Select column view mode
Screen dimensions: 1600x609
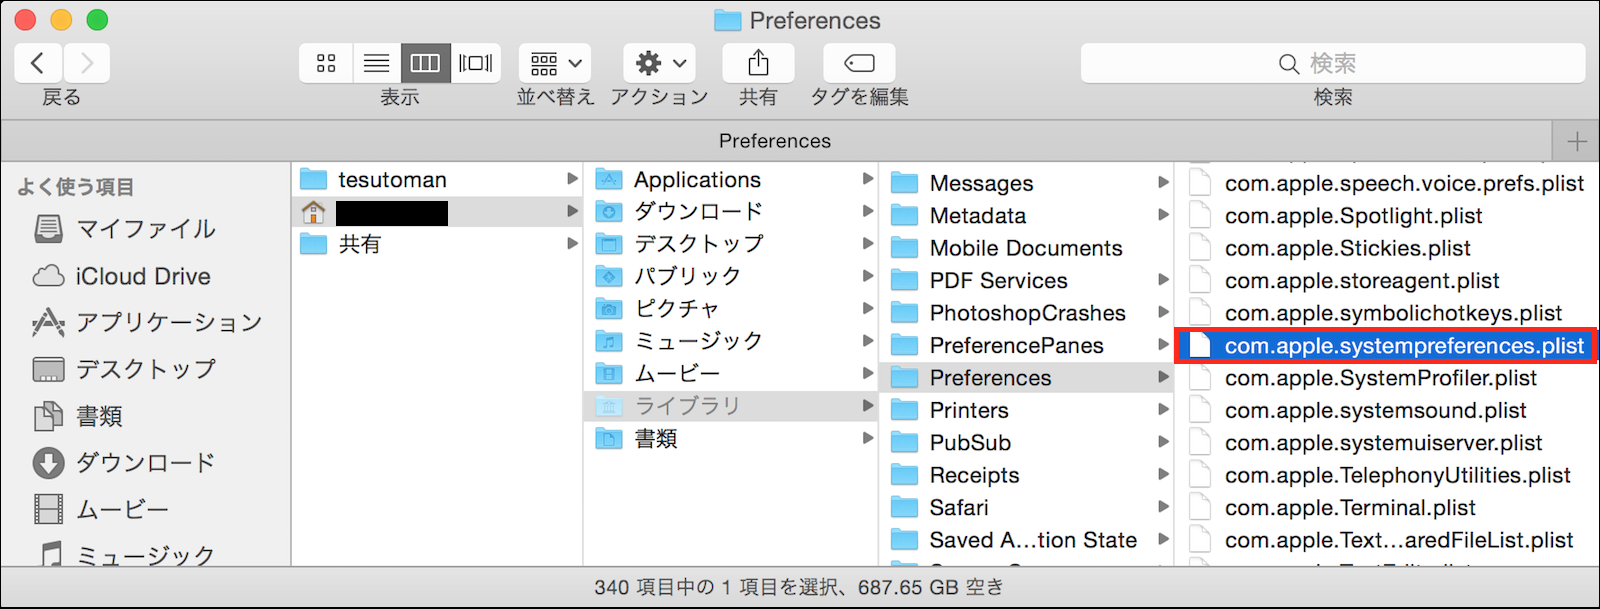coord(426,63)
